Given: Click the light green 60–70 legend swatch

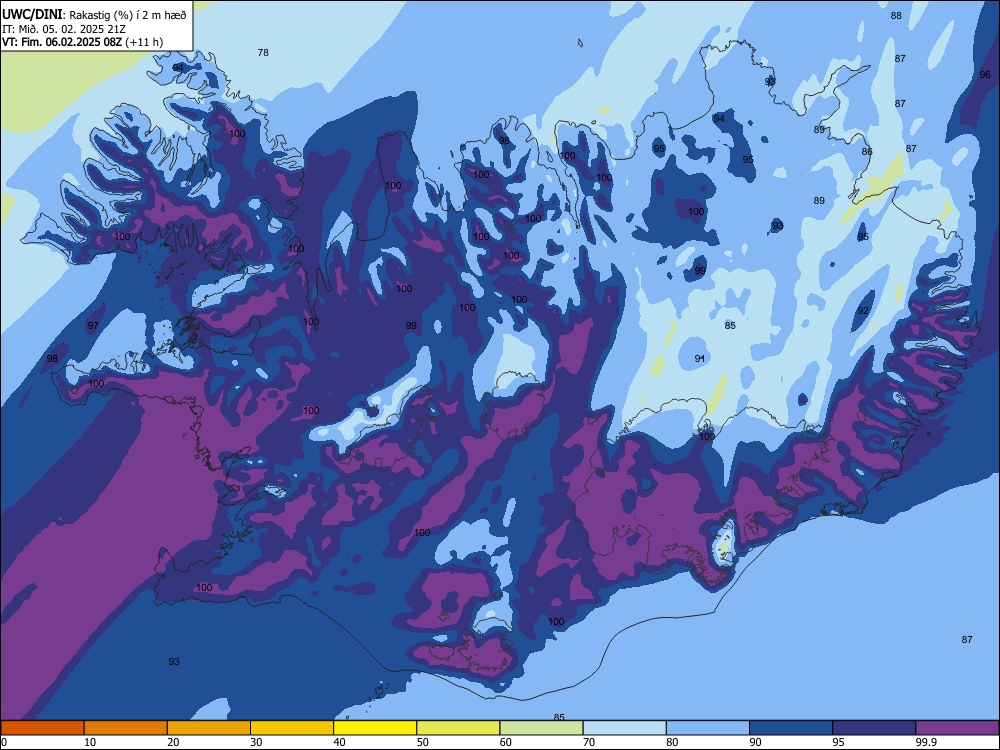Looking at the screenshot, I should (x=541, y=728).
